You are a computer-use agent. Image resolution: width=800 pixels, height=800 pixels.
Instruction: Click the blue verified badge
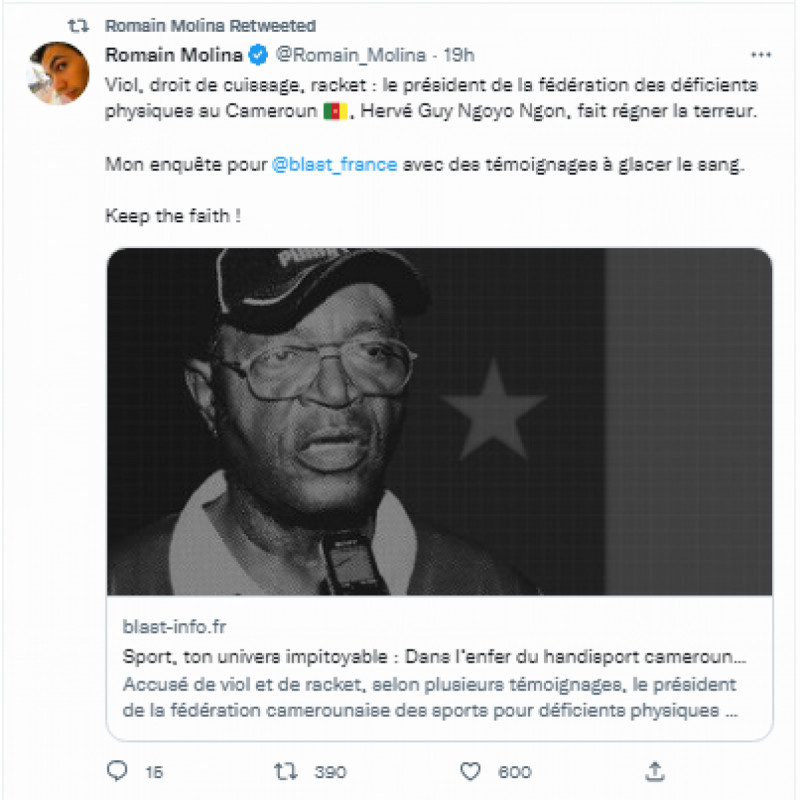pos(258,55)
